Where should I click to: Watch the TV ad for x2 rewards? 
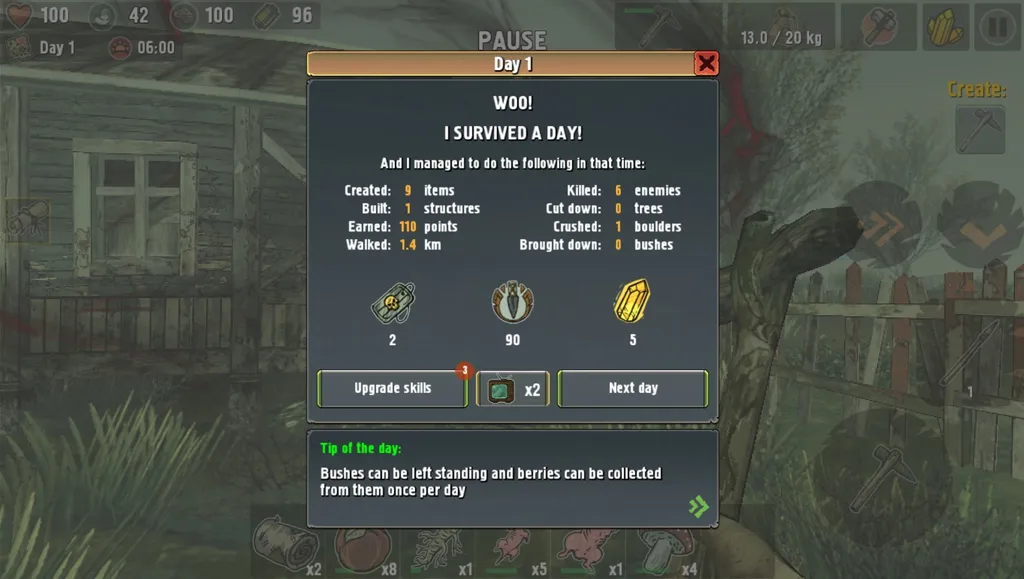(x=513, y=389)
